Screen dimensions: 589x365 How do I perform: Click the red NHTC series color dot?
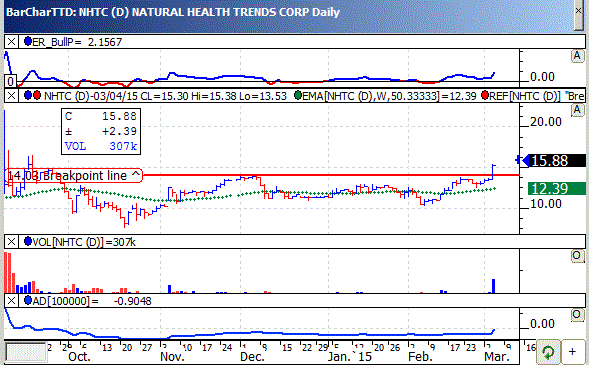[37, 95]
